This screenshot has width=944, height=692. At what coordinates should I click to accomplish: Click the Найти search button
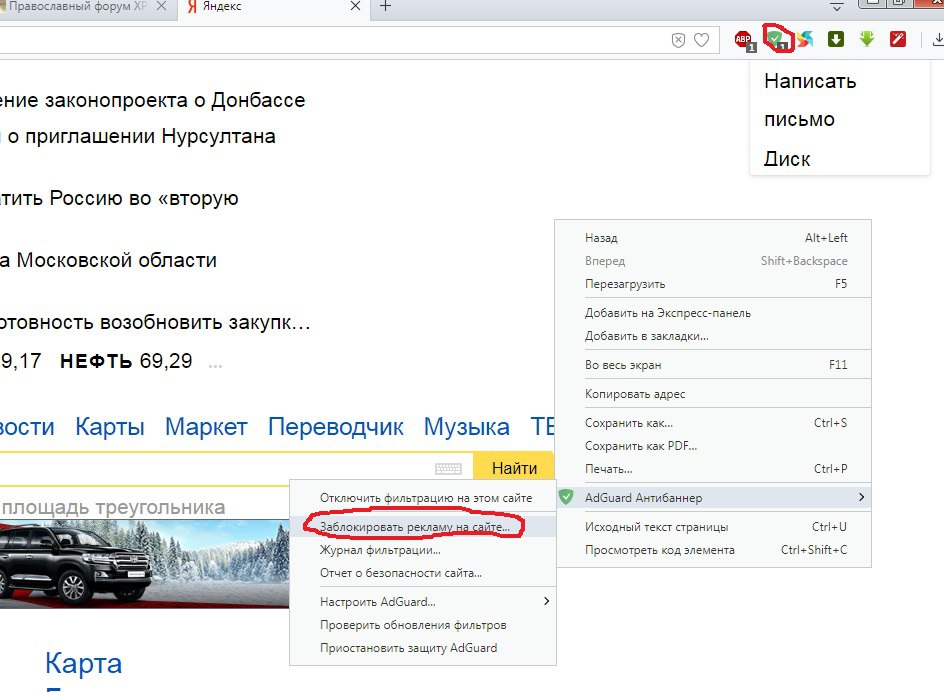point(514,468)
